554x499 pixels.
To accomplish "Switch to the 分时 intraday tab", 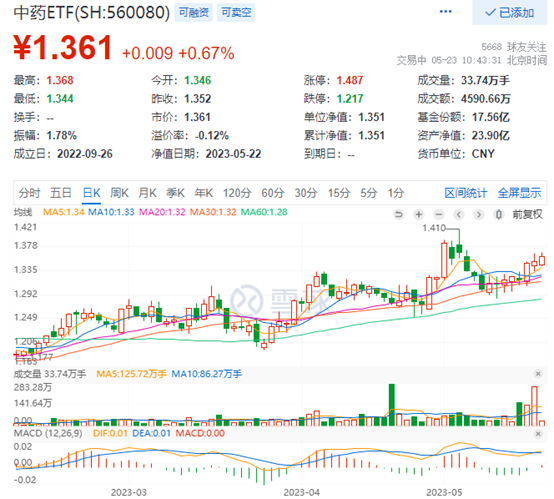I will pos(29,193).
